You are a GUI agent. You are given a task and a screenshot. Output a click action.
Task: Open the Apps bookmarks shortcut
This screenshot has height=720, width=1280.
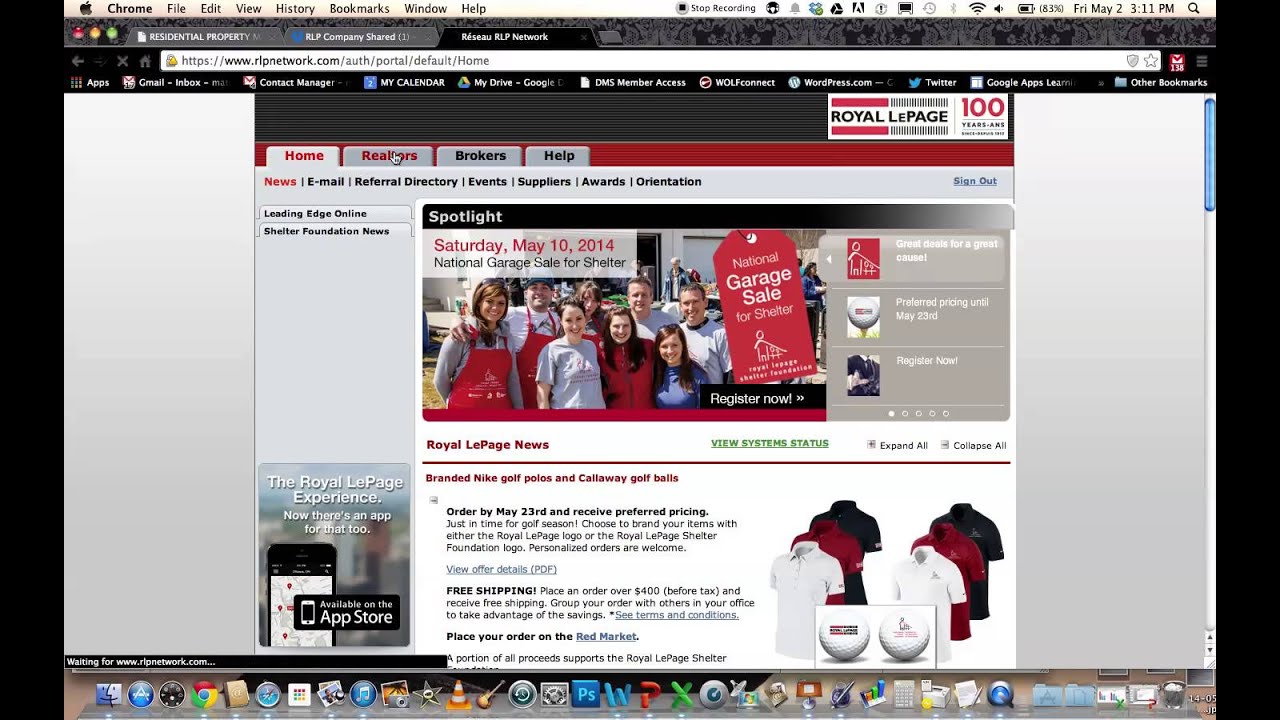tap(90, 83)
